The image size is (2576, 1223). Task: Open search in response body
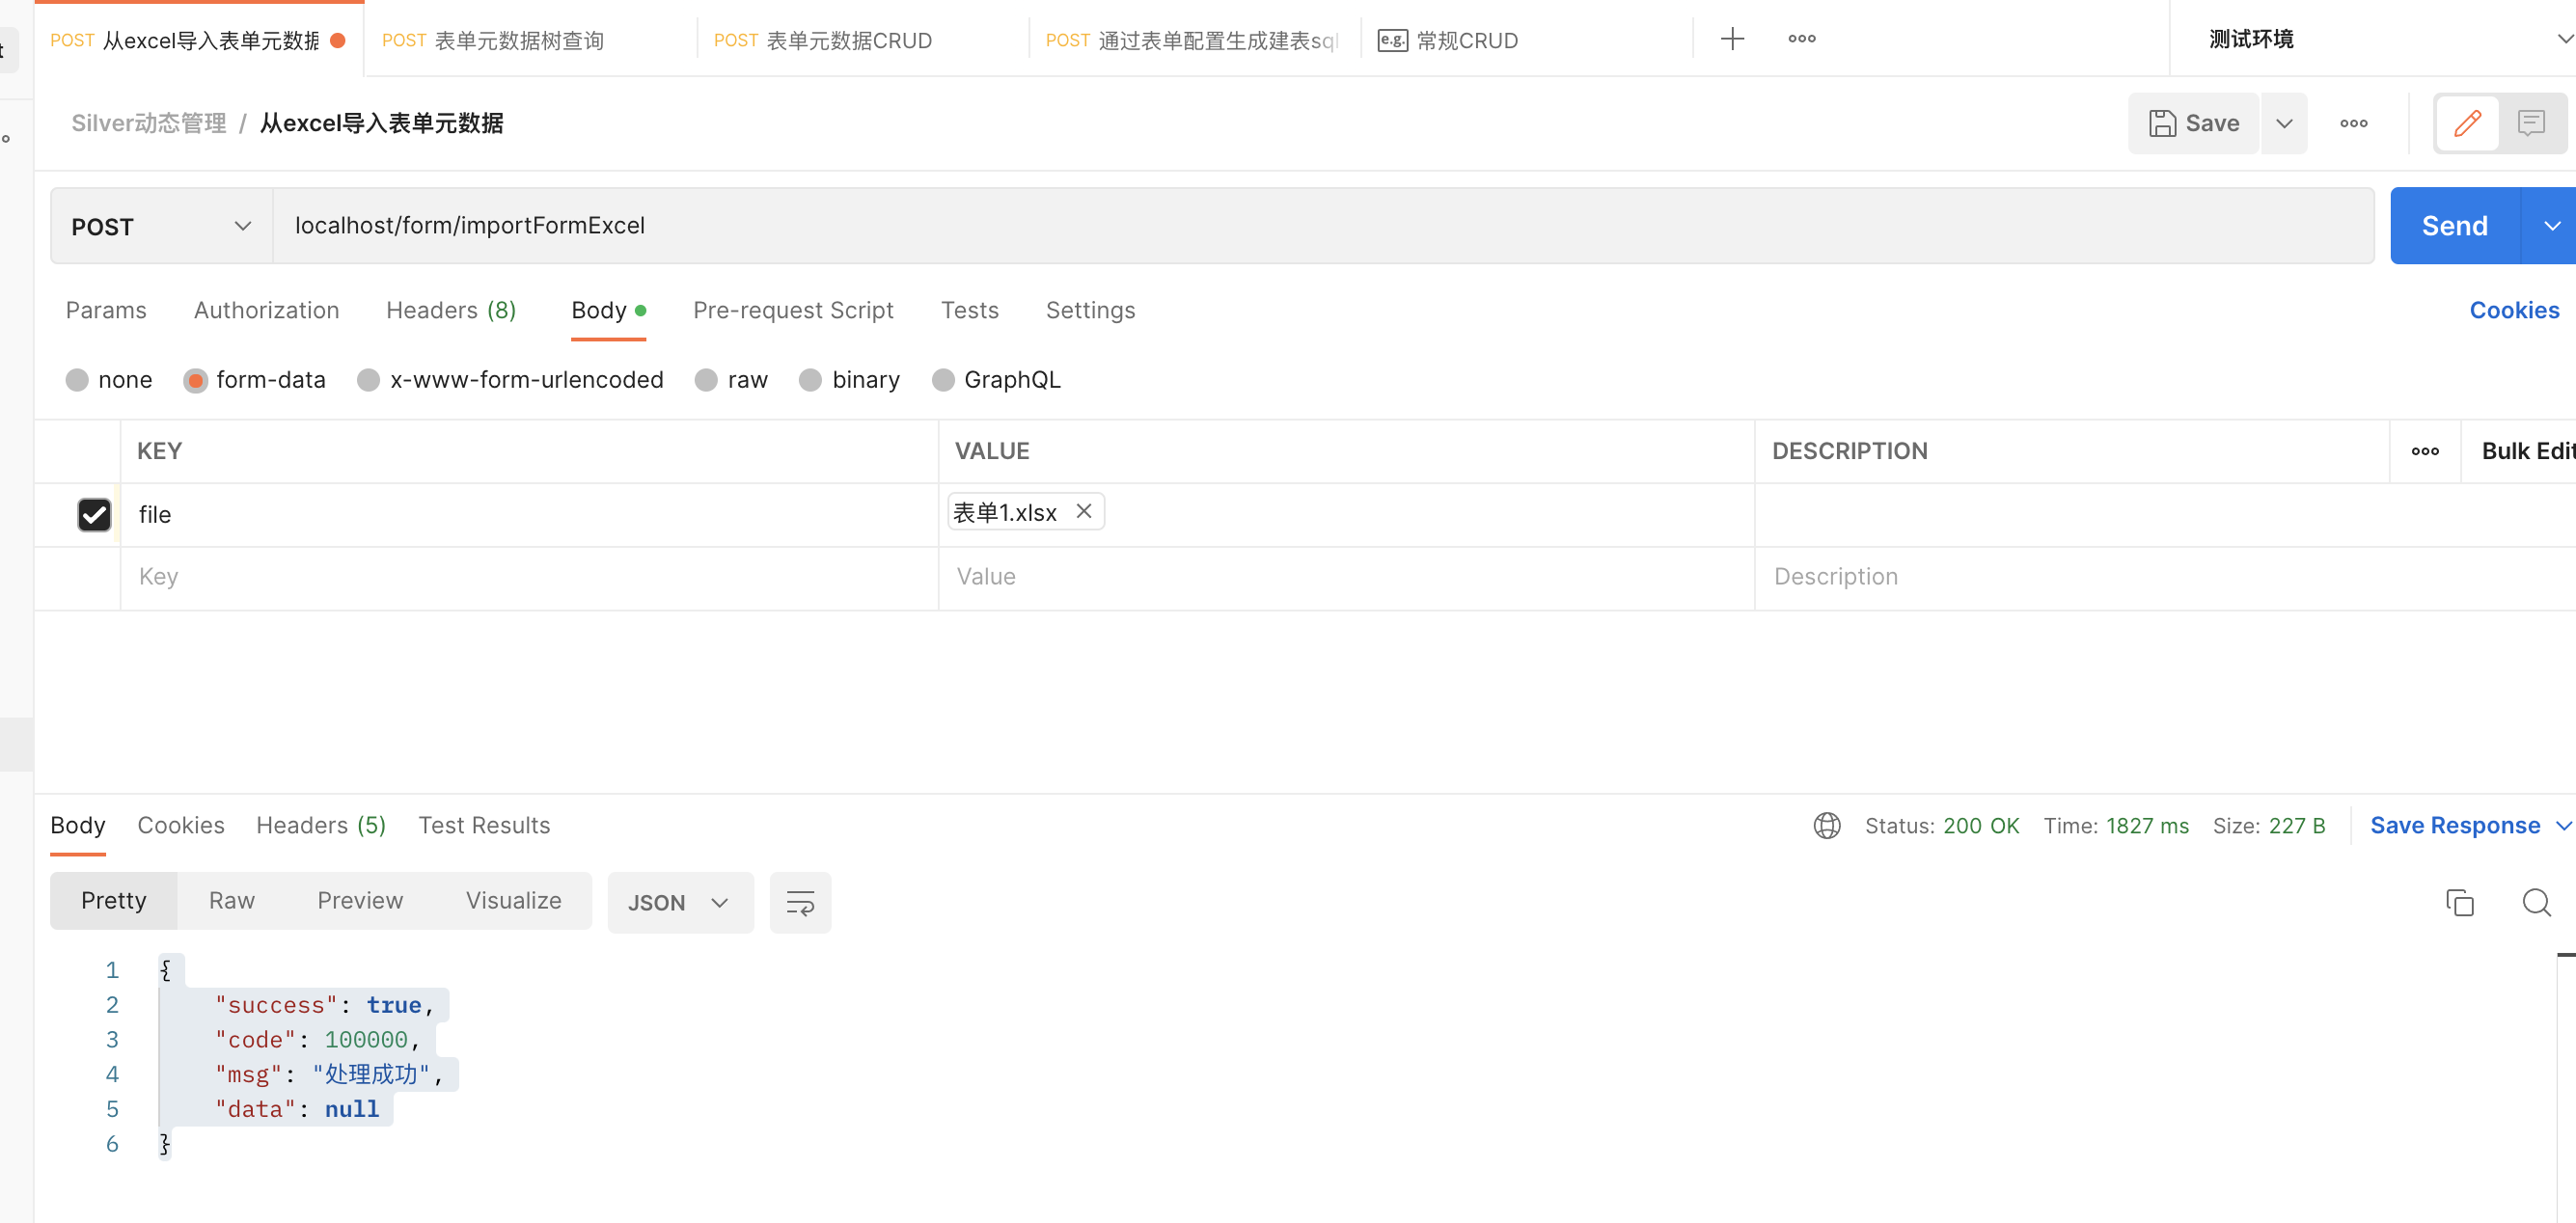pos(2537,902)
